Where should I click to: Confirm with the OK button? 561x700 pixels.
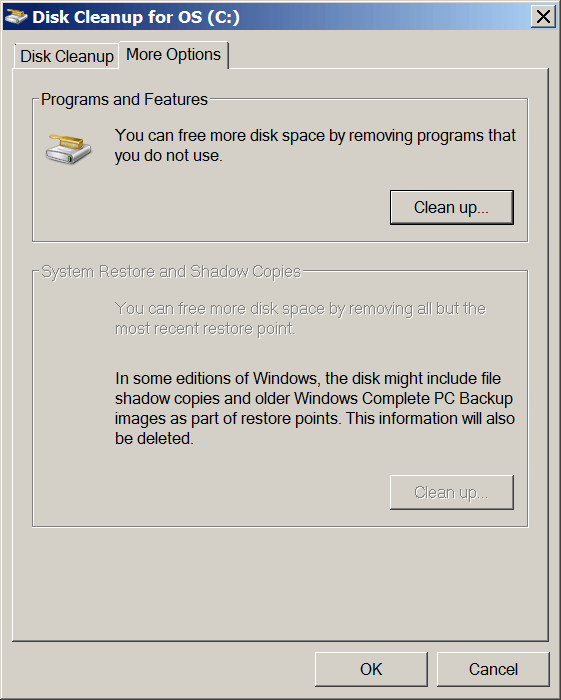tap(371, 669)
